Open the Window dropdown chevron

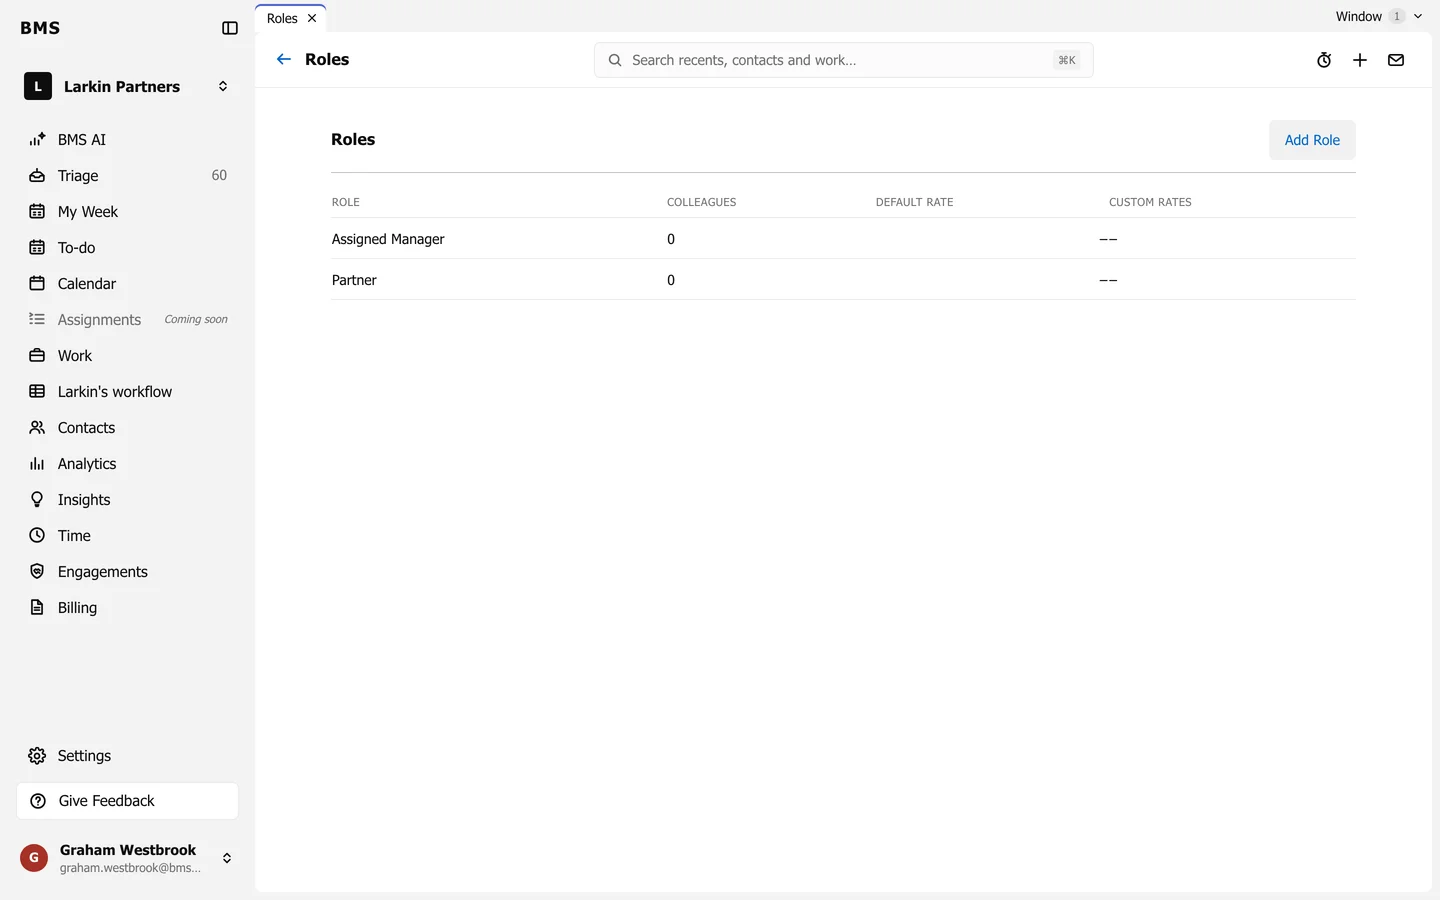(x=1418, y=17)
